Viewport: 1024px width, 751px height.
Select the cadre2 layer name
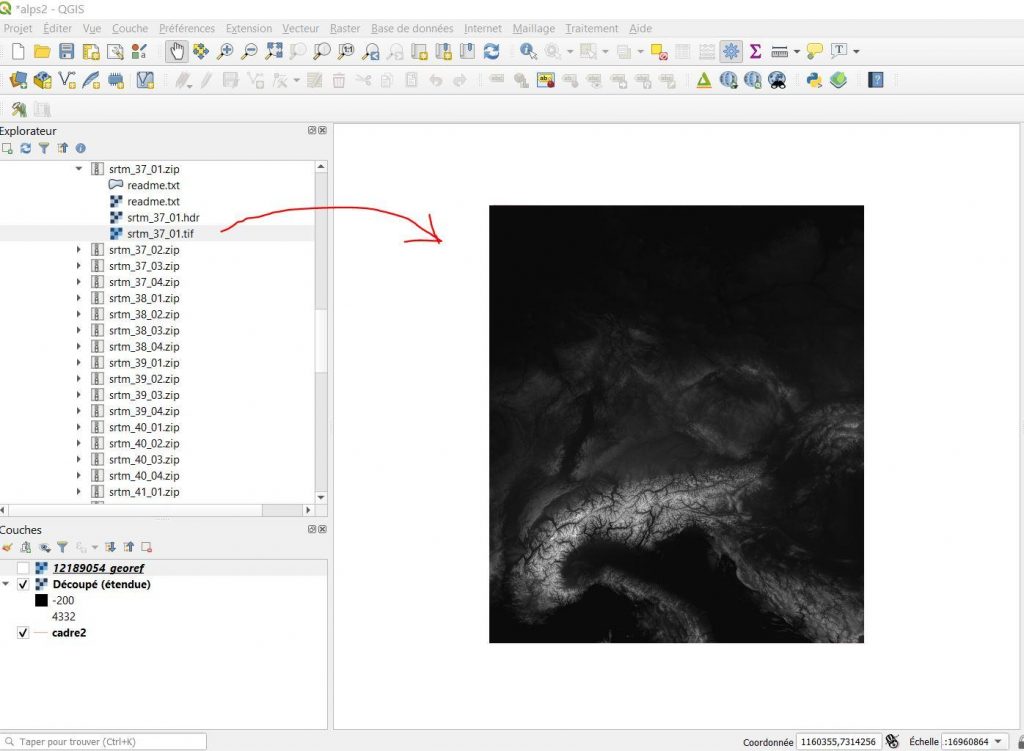point(69,633)
